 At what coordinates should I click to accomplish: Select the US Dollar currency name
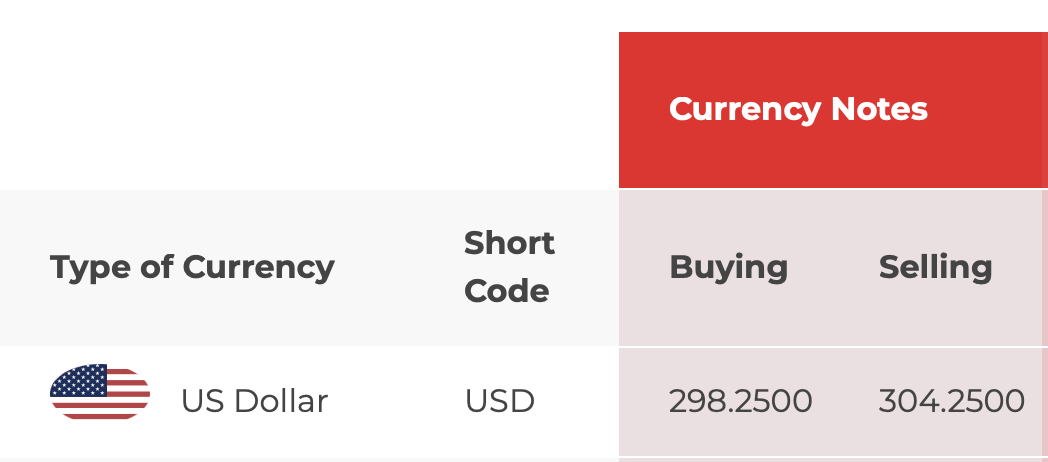tap(254, 401)
